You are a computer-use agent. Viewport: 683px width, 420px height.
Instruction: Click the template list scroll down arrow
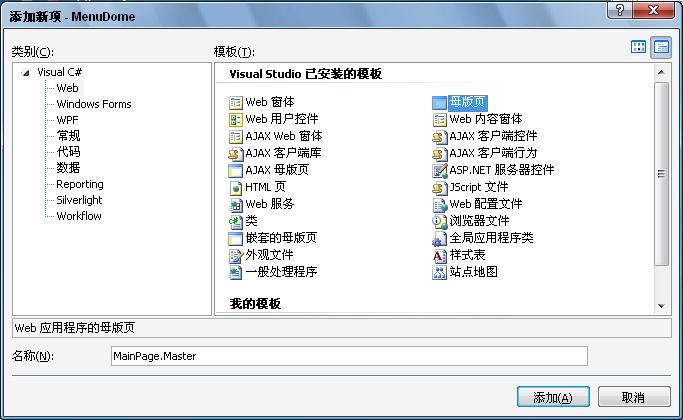click(661, 306)
